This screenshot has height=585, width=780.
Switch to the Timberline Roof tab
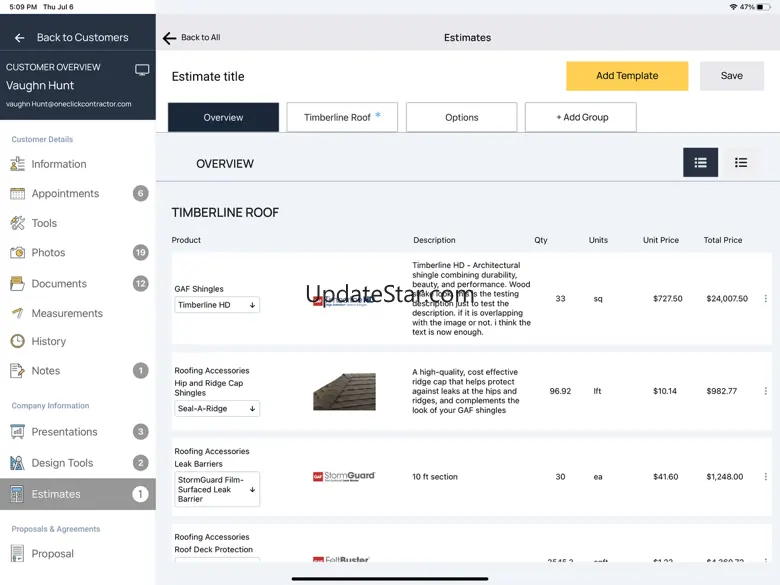tap(342, 117)
